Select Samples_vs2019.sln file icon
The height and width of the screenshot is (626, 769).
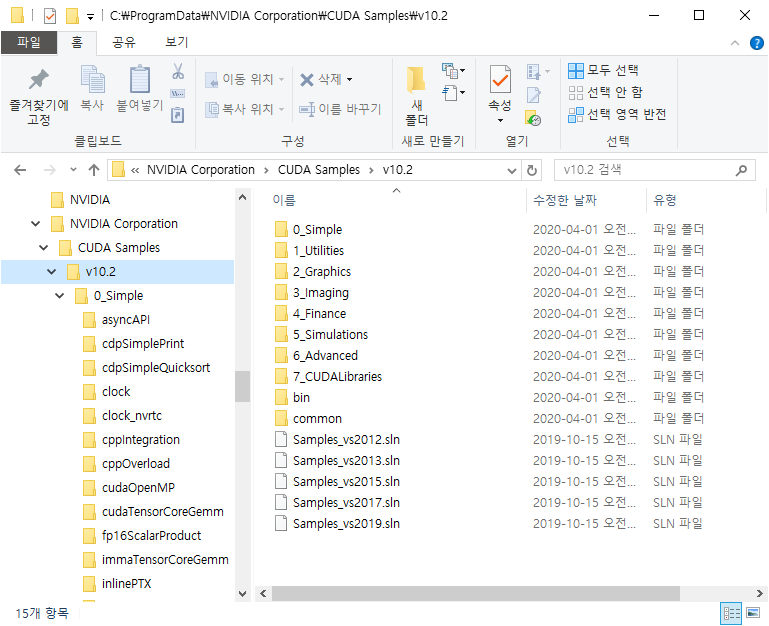pos(281,523)
